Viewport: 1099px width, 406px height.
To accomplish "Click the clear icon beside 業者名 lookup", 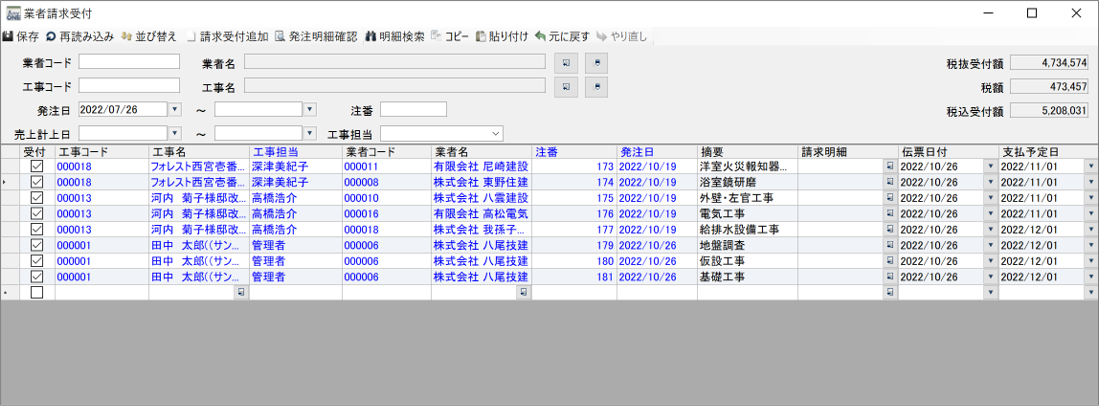I will [x=596, y=62].
